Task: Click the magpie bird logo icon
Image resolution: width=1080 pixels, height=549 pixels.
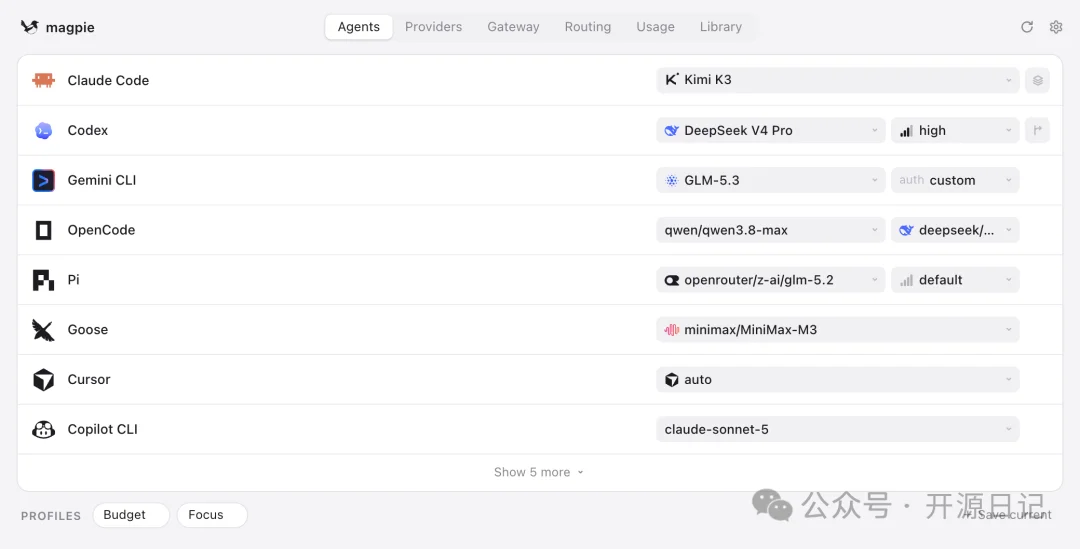Action: coord(30,28)
